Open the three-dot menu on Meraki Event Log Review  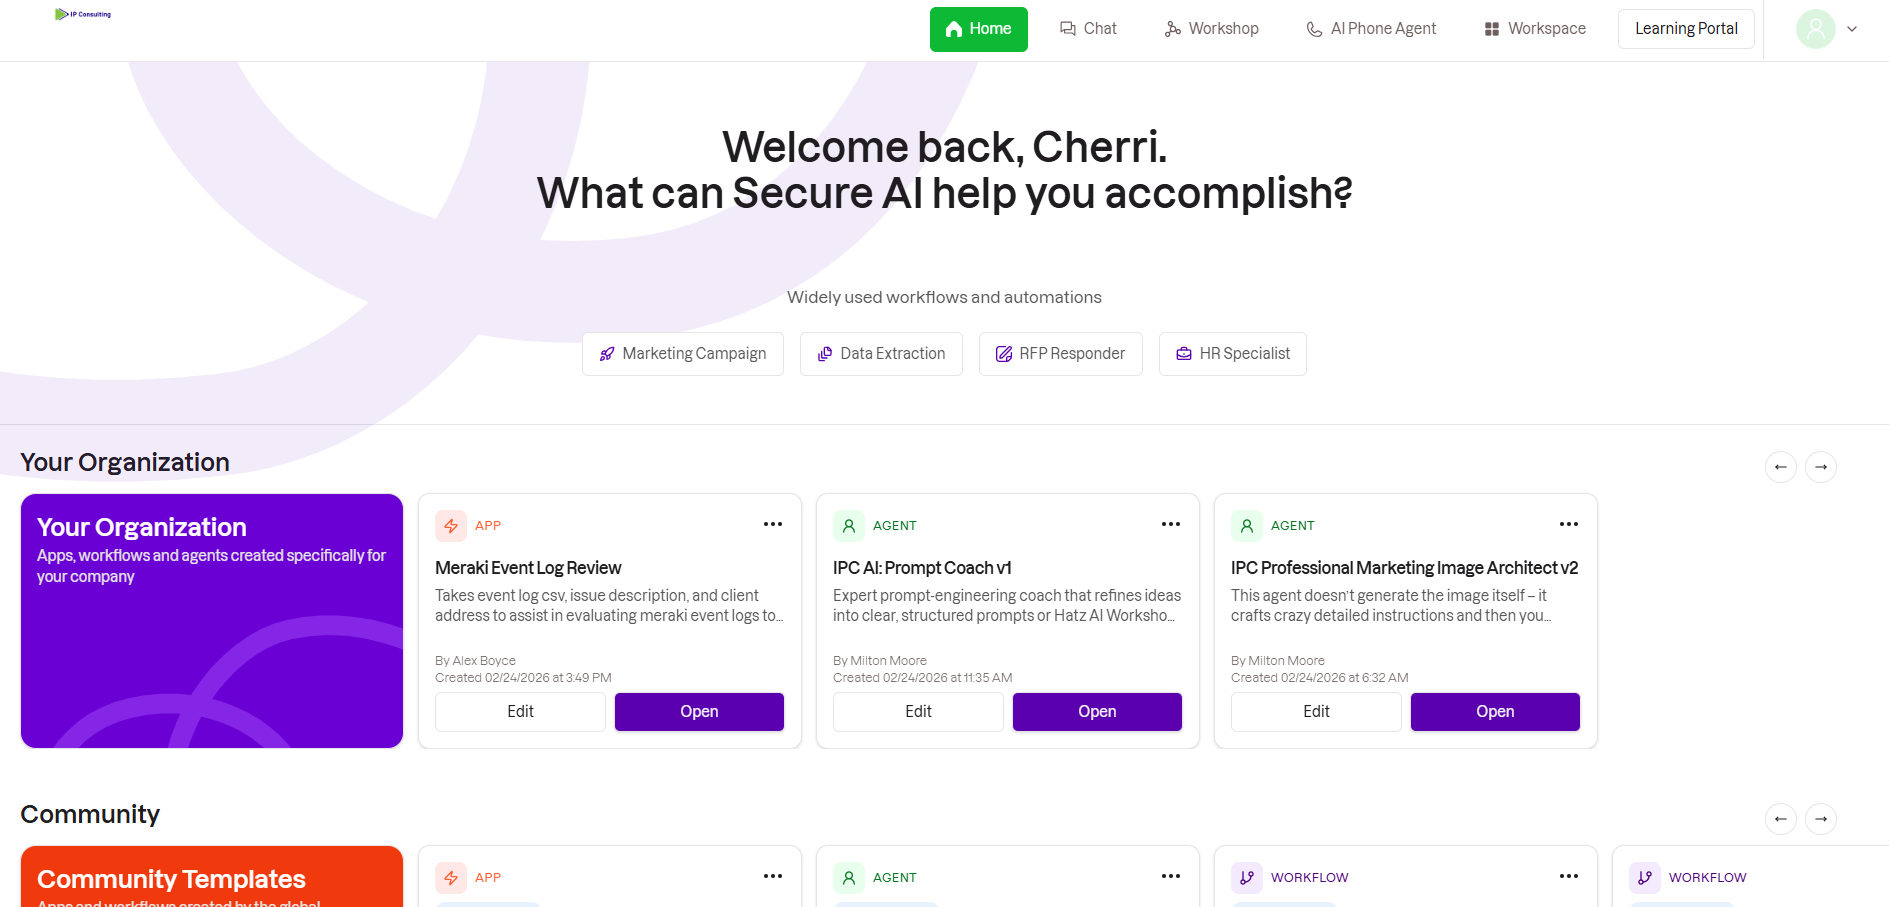772,523
